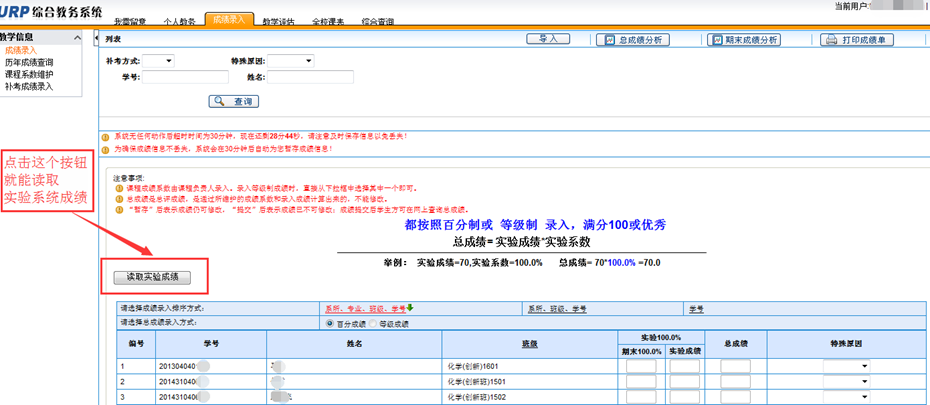Open the 综合查询 tab
The image size is (930, 405).
tap(377, 20)
